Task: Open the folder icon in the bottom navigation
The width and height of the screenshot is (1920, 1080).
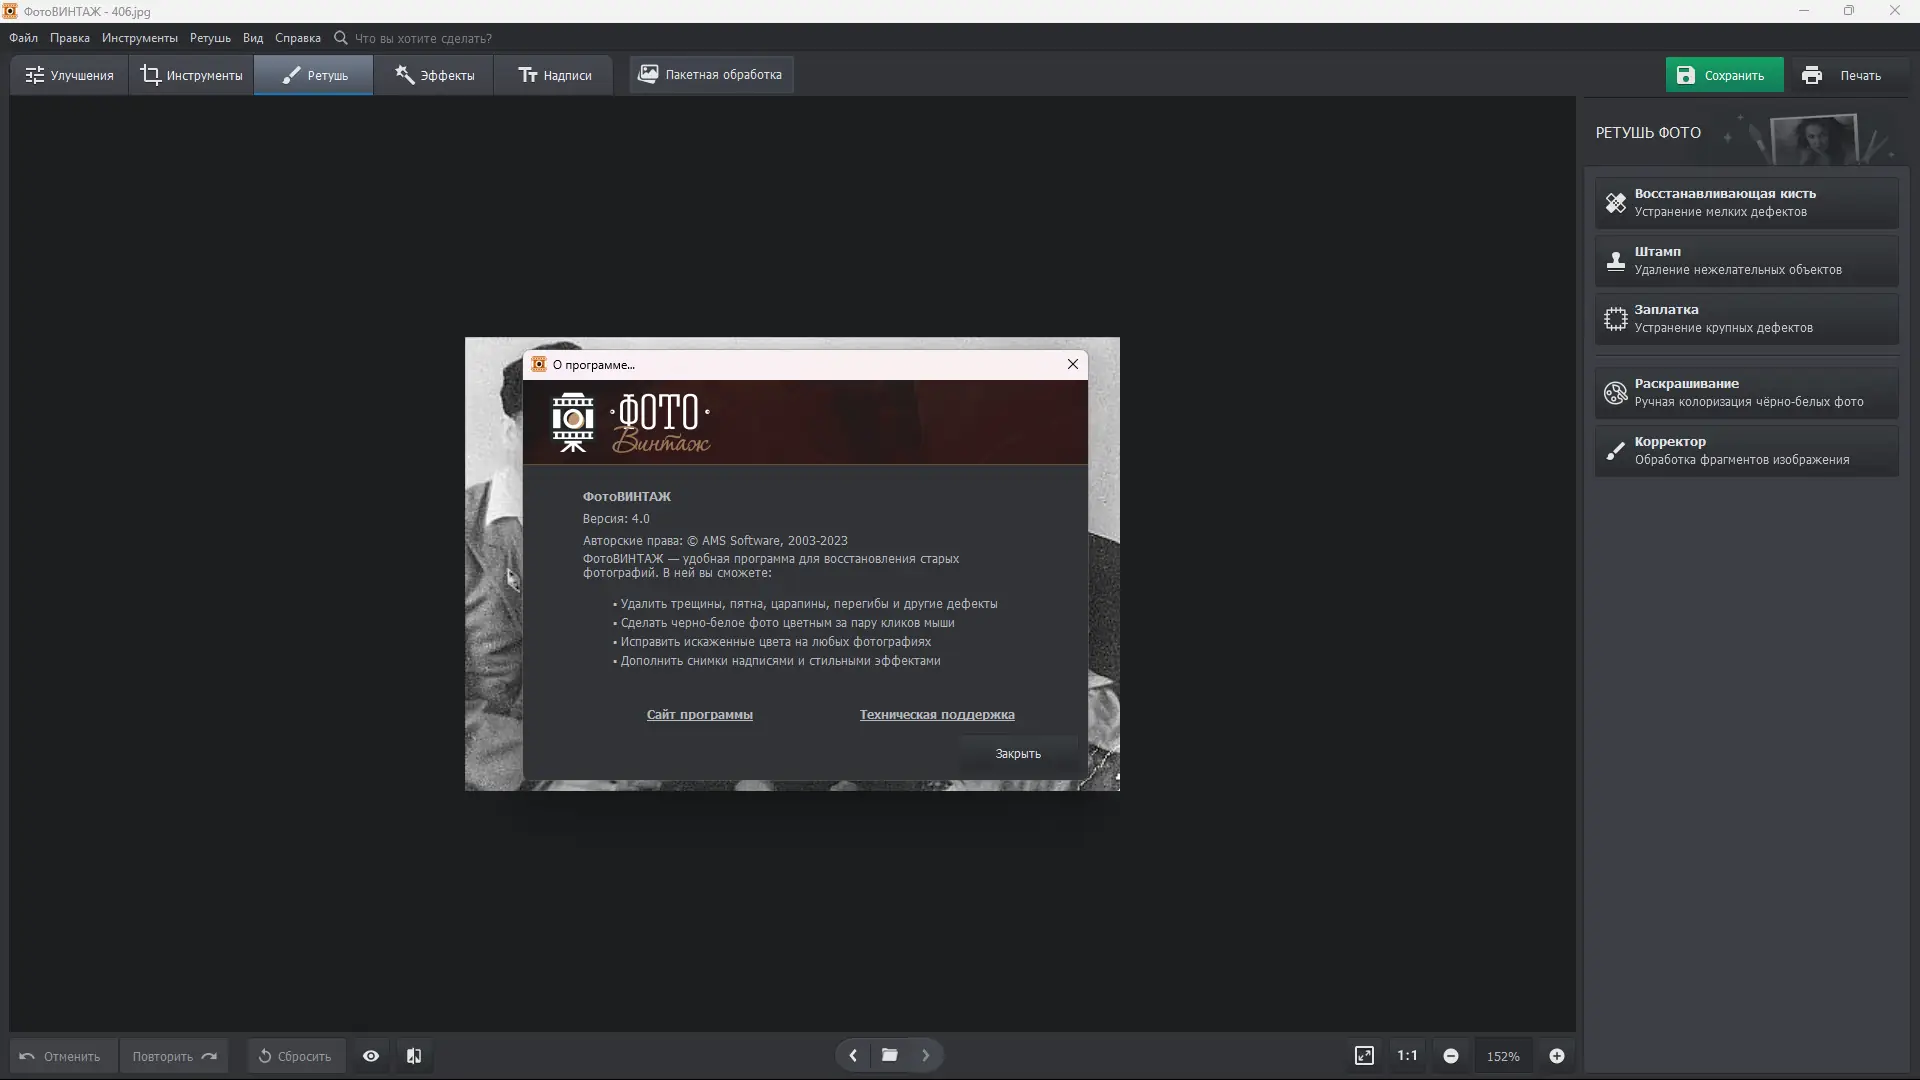Action: [x=889, y=1055]
